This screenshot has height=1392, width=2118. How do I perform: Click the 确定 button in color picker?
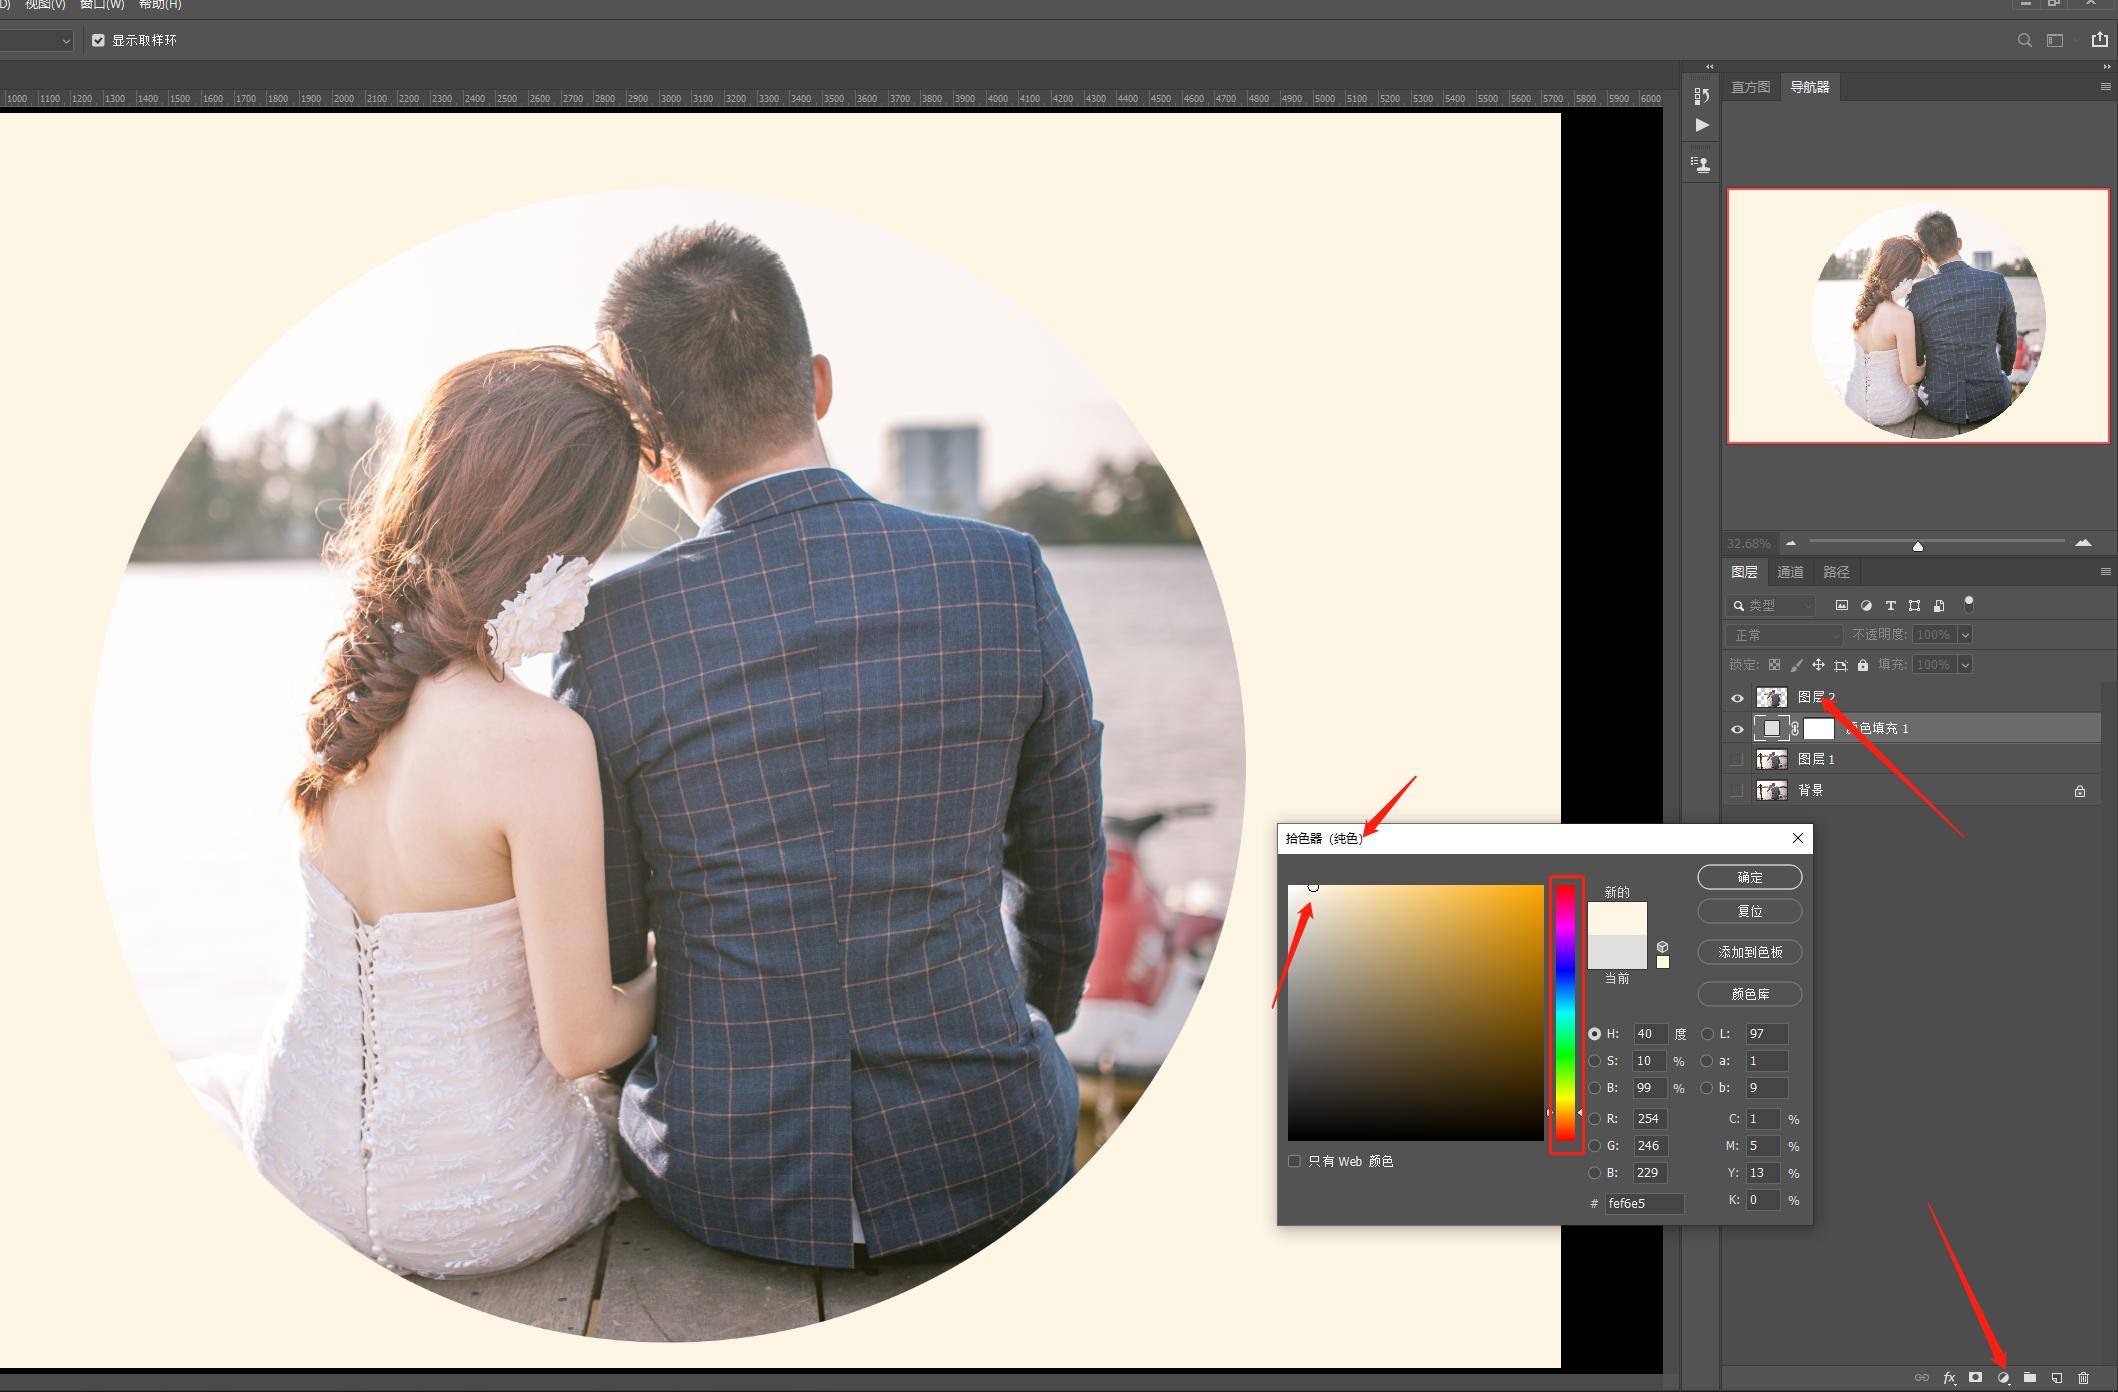(x=1750, y=877)
